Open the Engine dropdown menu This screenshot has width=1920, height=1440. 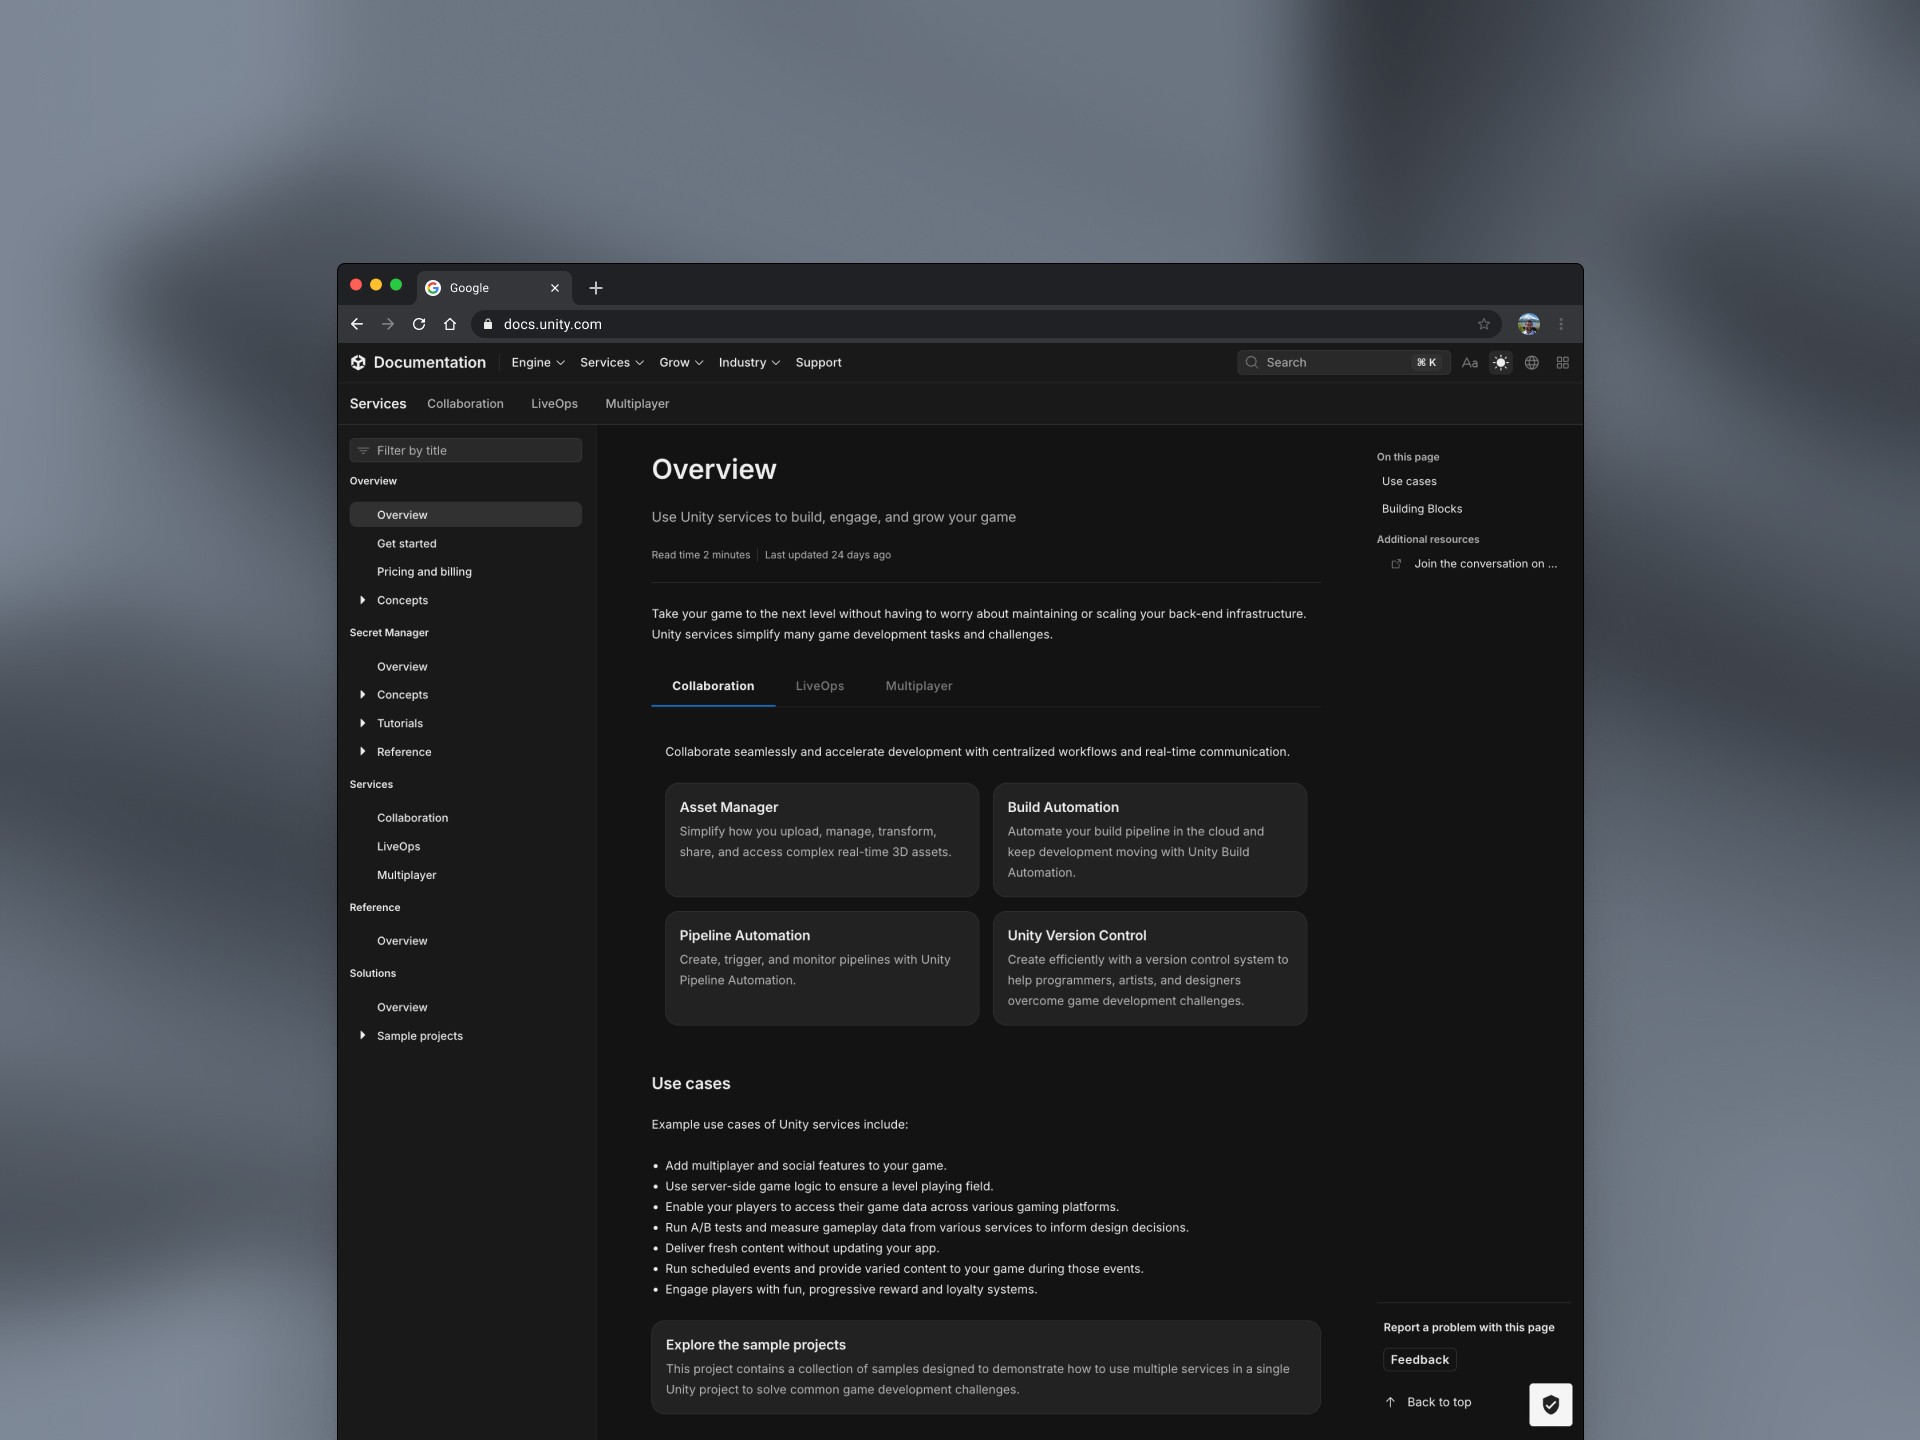537,363
